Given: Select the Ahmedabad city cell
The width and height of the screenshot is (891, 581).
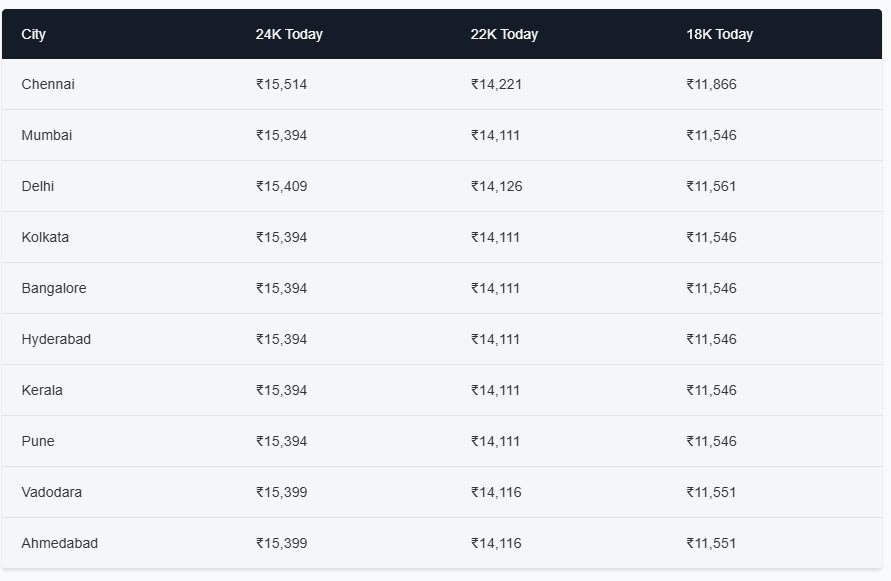Looking at the screenshot, I should pos(60,543).
